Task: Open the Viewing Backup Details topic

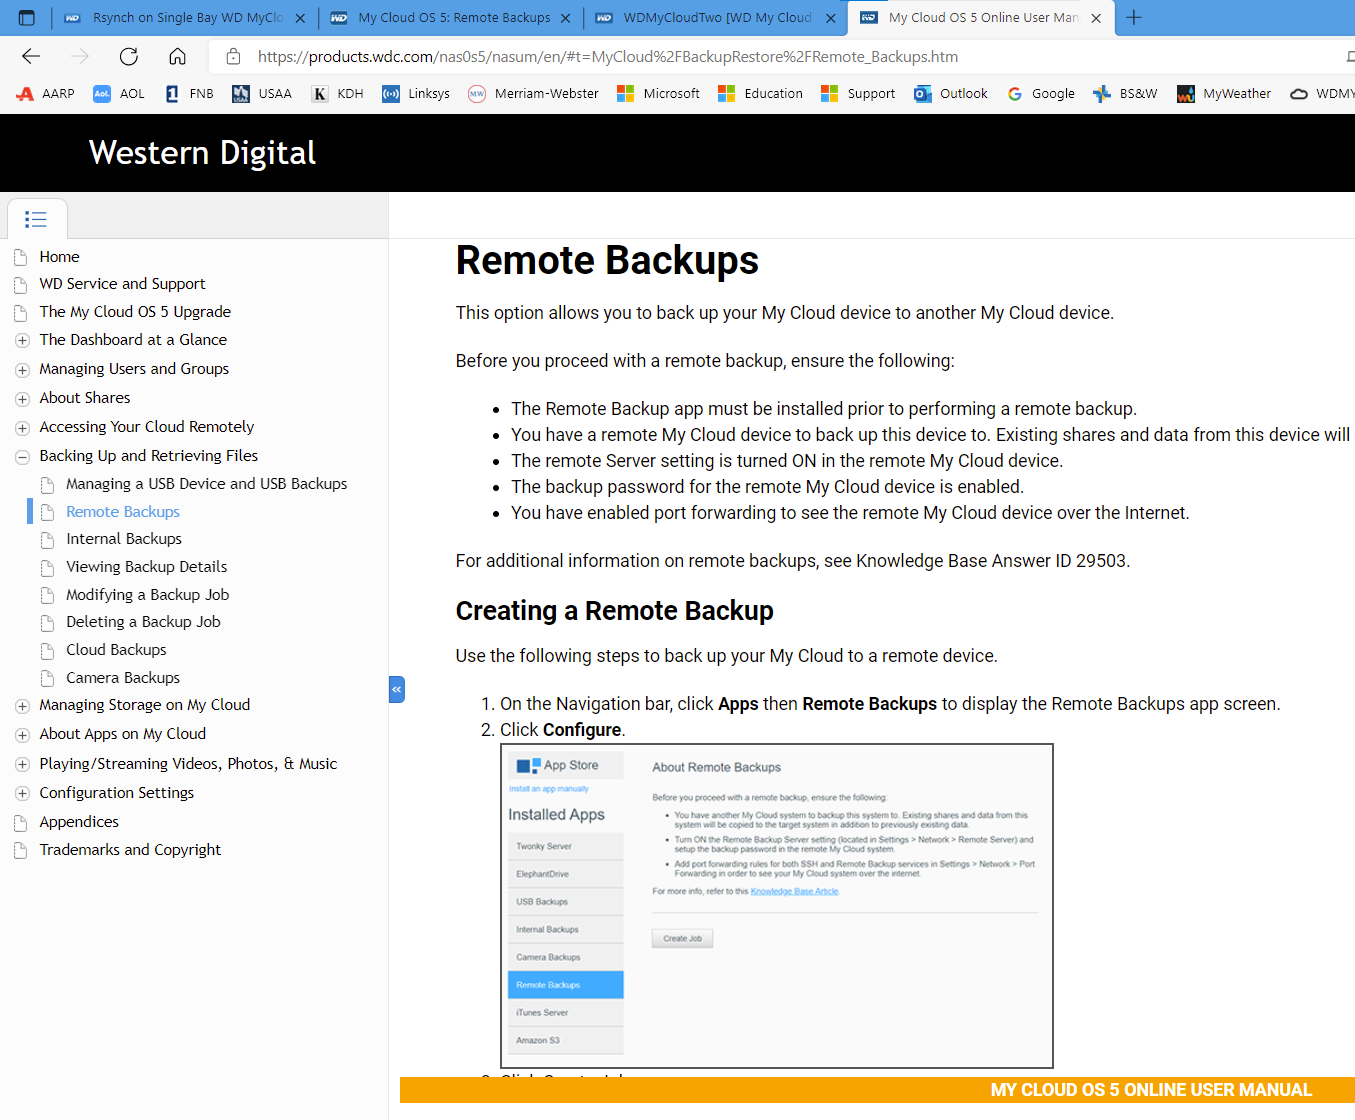Action: click(146, 567)
